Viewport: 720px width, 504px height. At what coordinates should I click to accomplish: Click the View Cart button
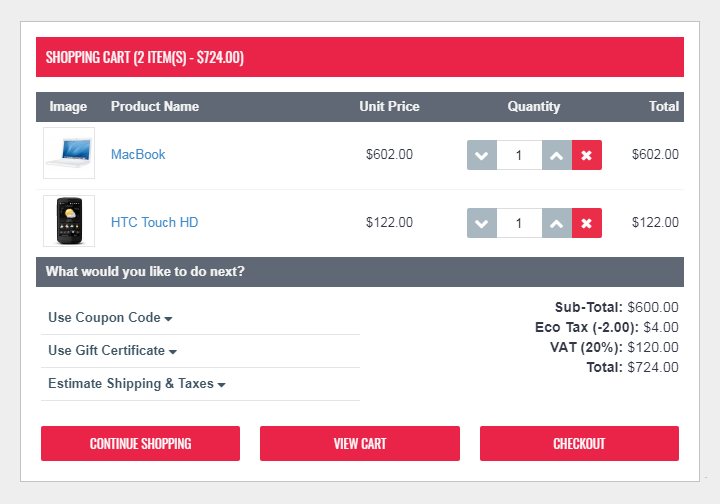(x=360, y=443)
